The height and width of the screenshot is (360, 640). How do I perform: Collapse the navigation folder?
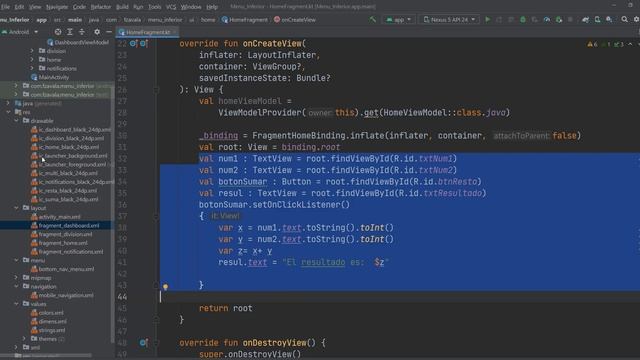pyautogui.click(x=16, y=286)
